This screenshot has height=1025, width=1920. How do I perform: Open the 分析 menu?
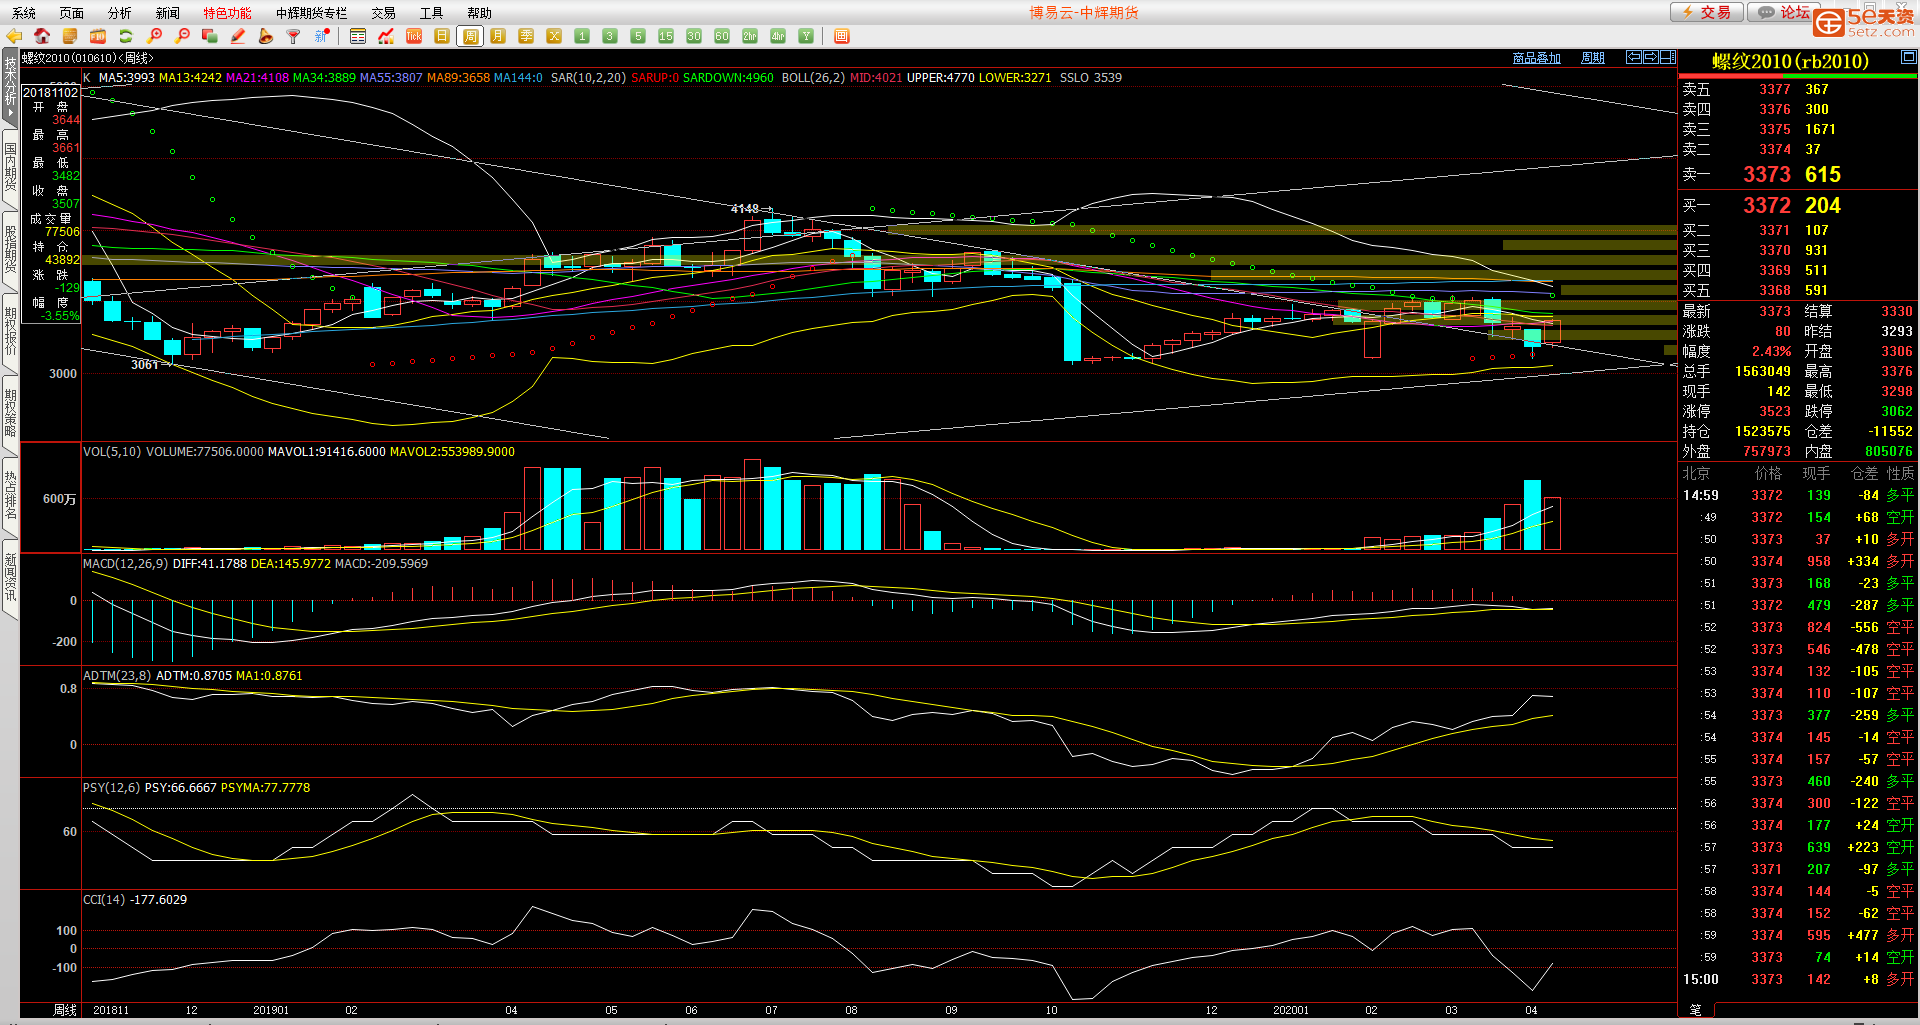tap(120, 13)
